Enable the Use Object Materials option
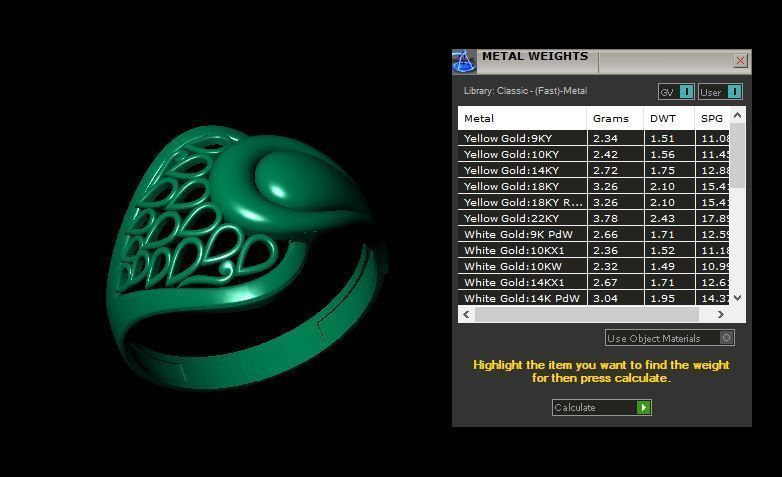782x477 pixels. coord(669,338)
